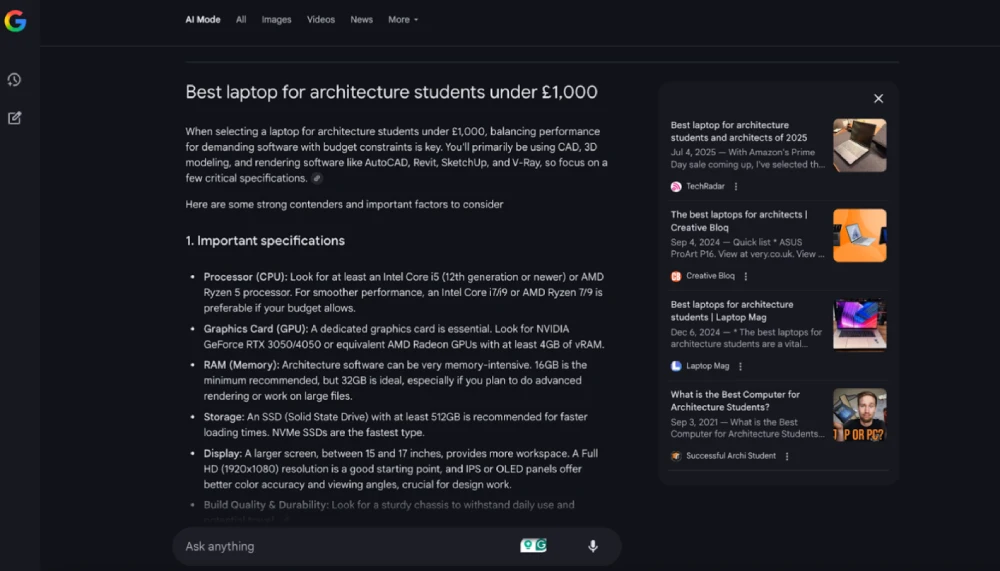Click the 'Storage:' bullet label
Image resolution: width=1000 pixels, height=571 pixels.
(224, 417)
